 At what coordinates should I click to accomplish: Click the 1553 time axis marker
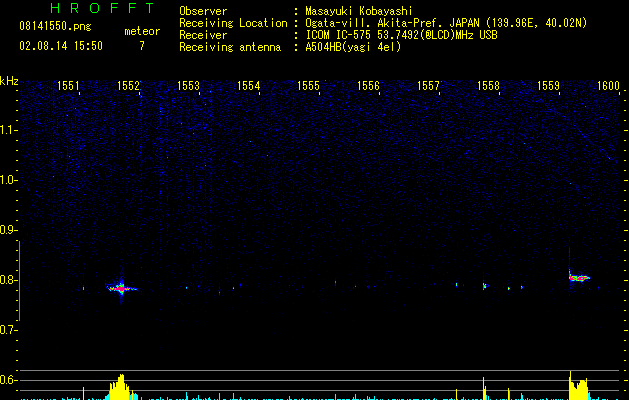(188, 86)
